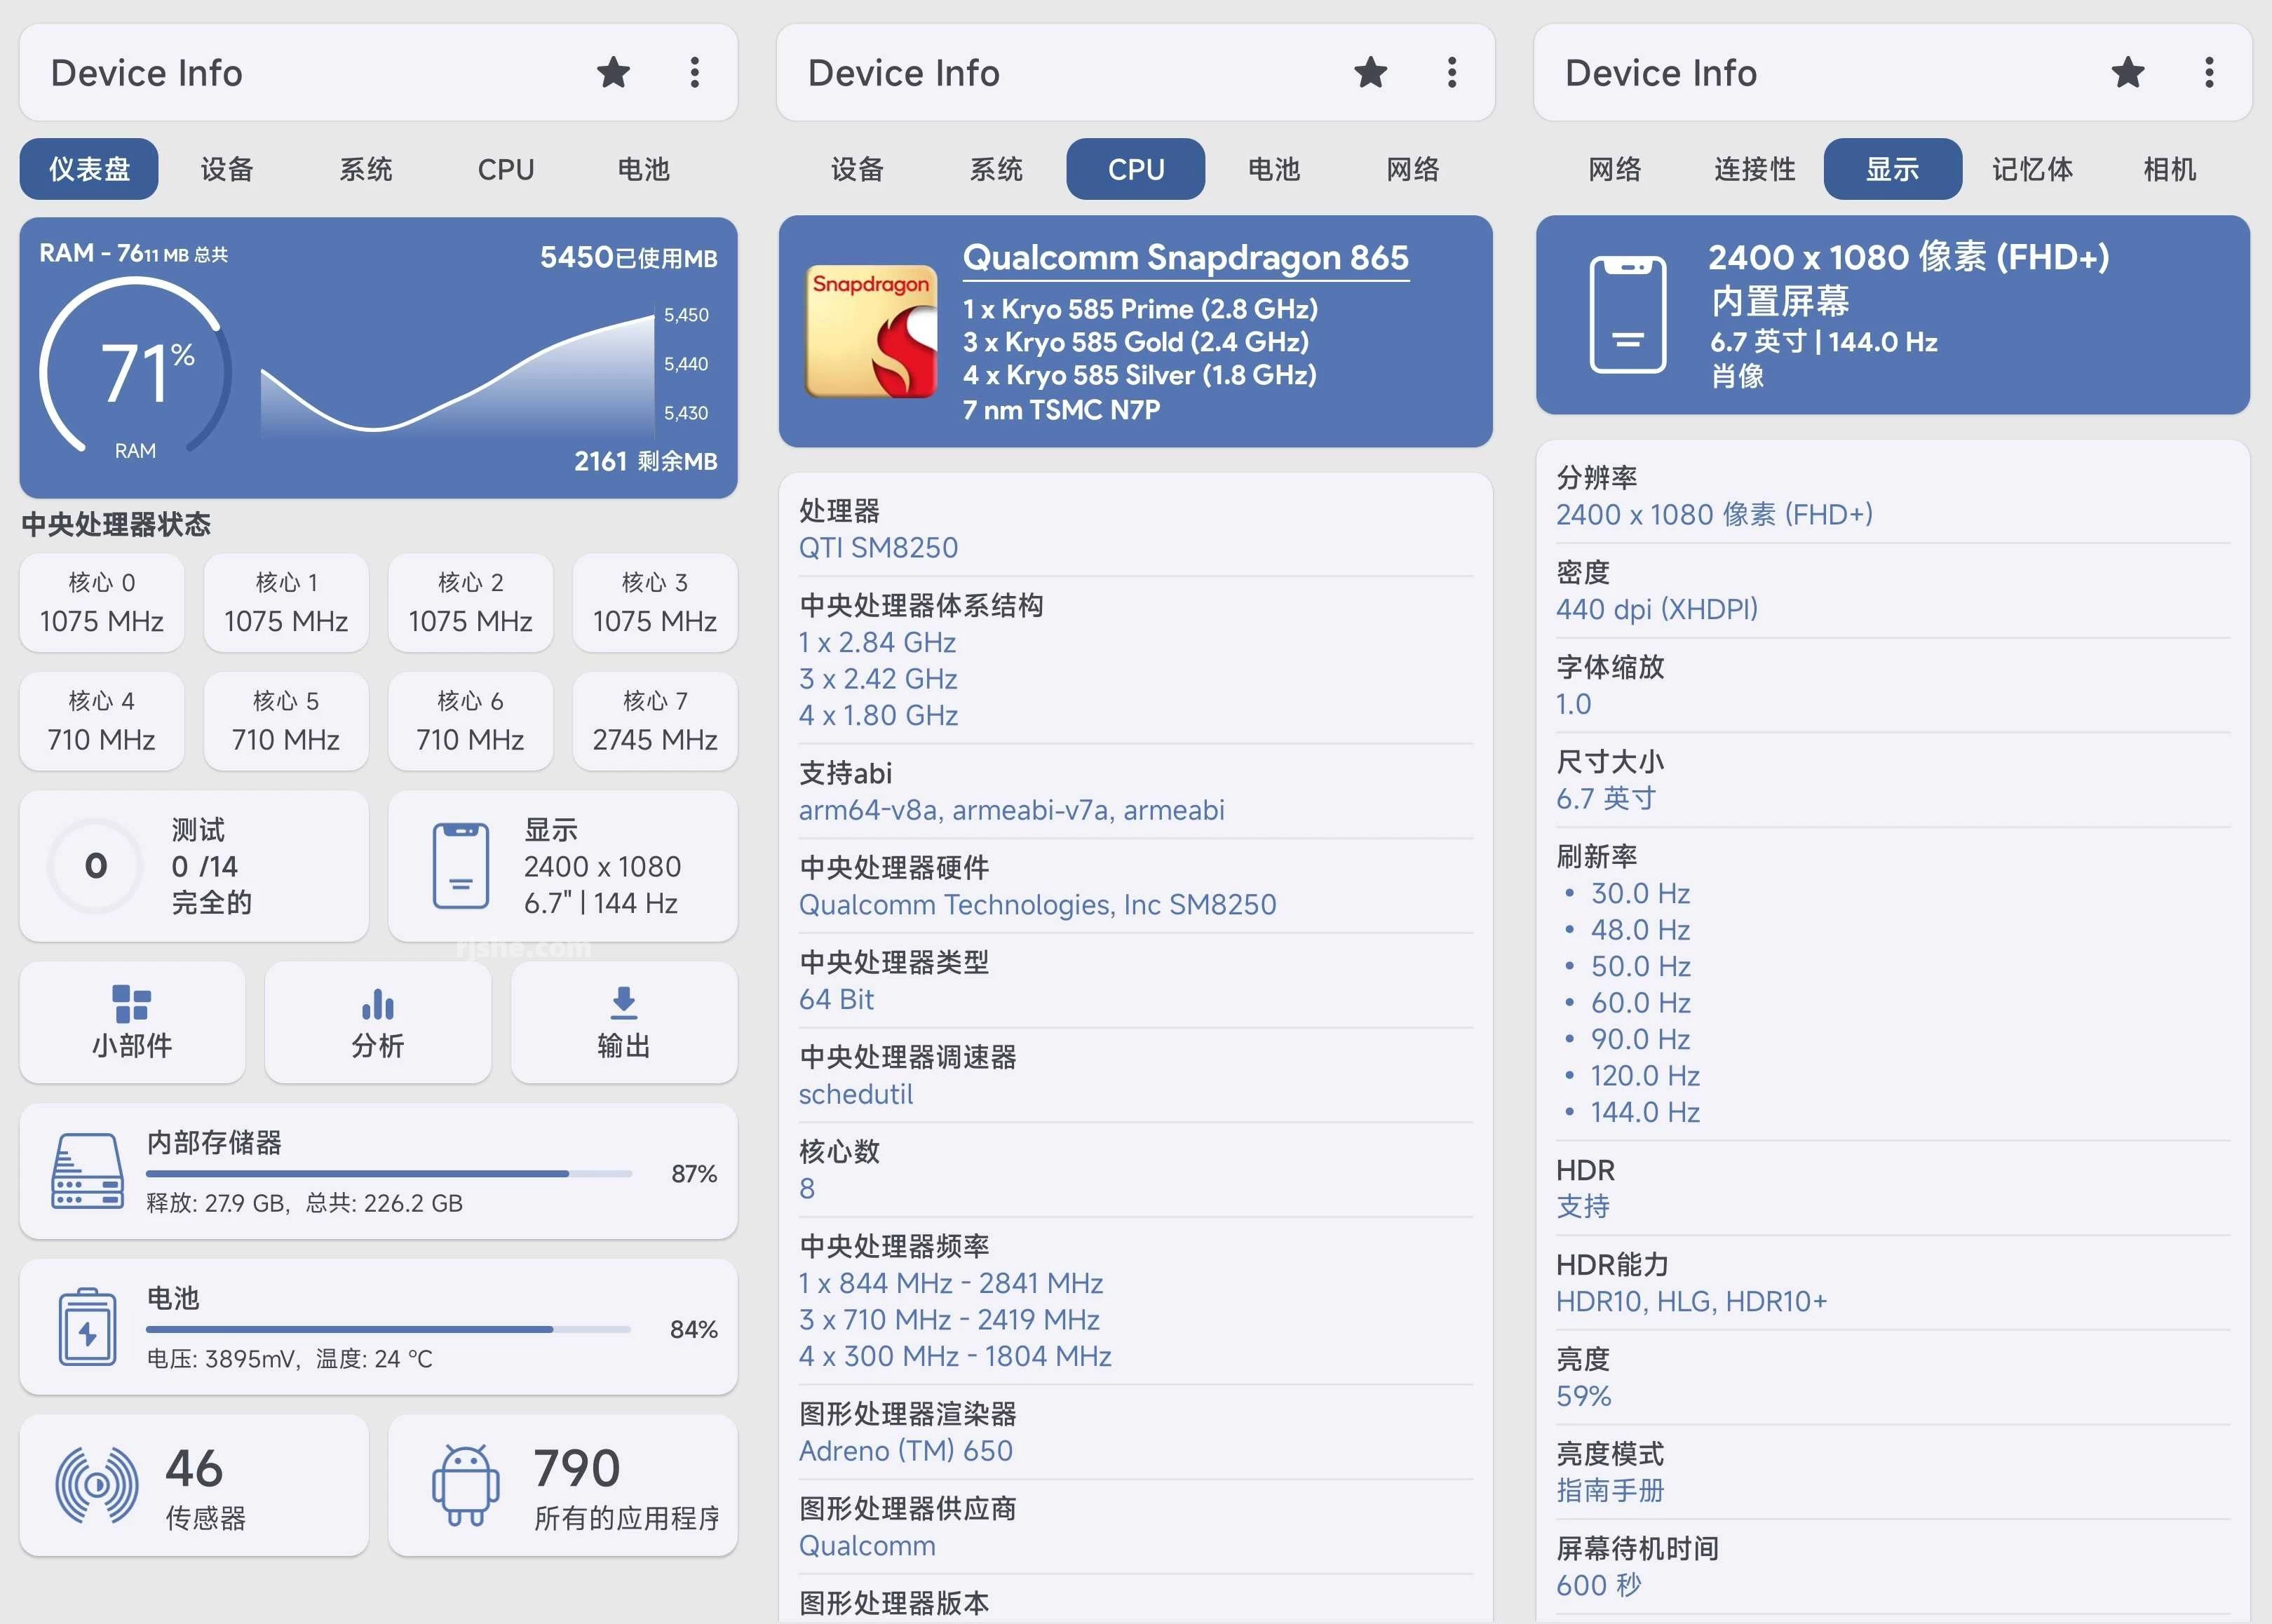Click the 600 秒 screen timeout value

coord(1599,1585)
